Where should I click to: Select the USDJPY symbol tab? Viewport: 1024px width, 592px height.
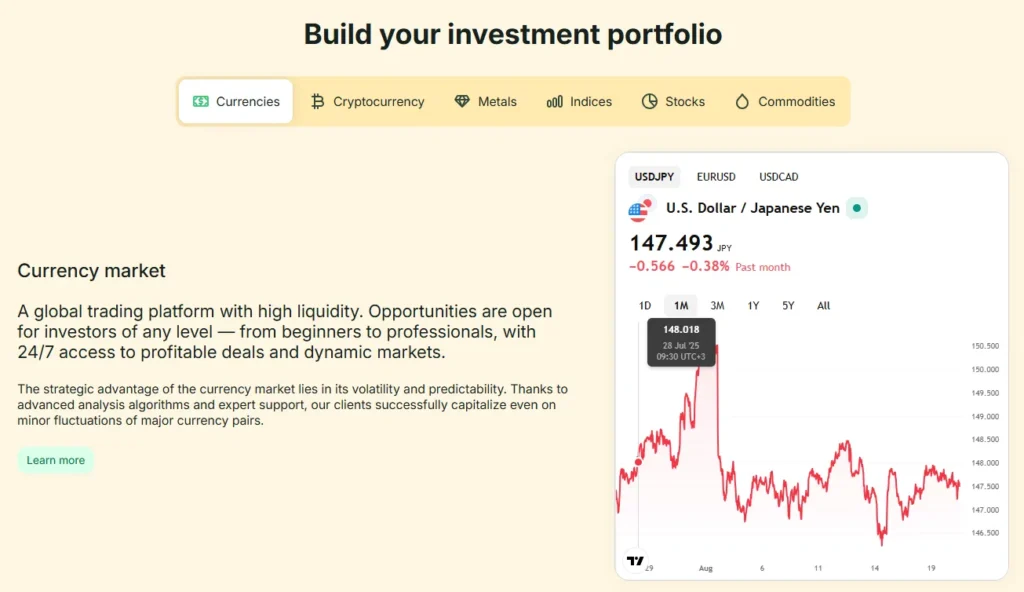tap(655, 177)
